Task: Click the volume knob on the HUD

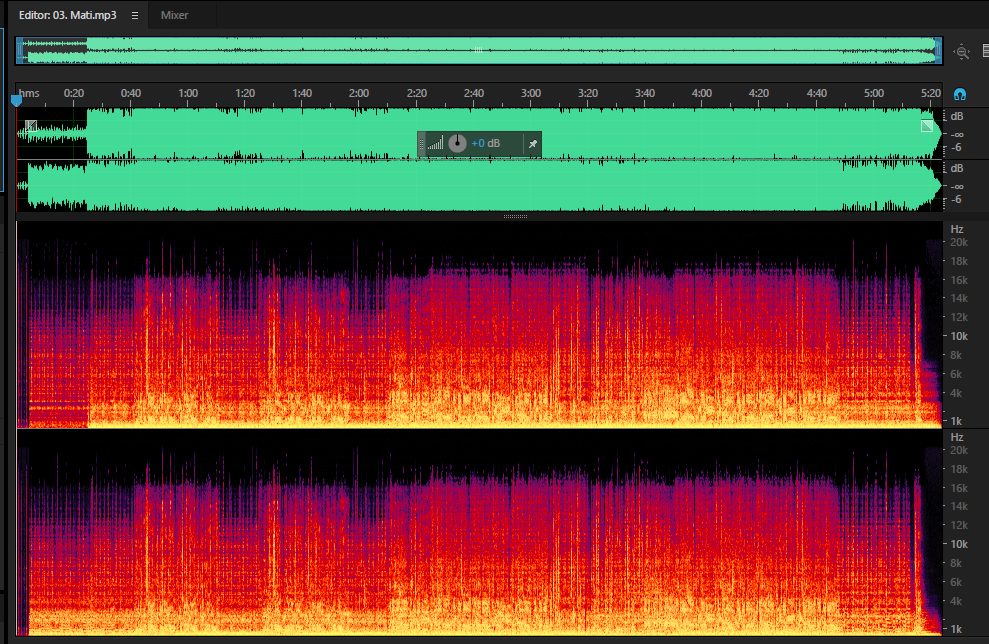Action: (x=457, y=143)
